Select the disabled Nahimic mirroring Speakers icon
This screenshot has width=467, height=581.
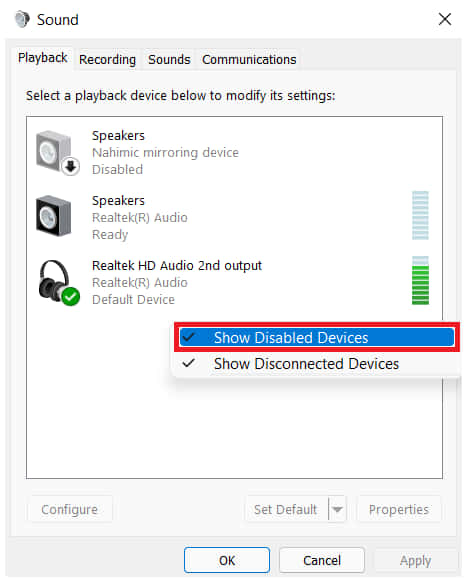point(57,153)
